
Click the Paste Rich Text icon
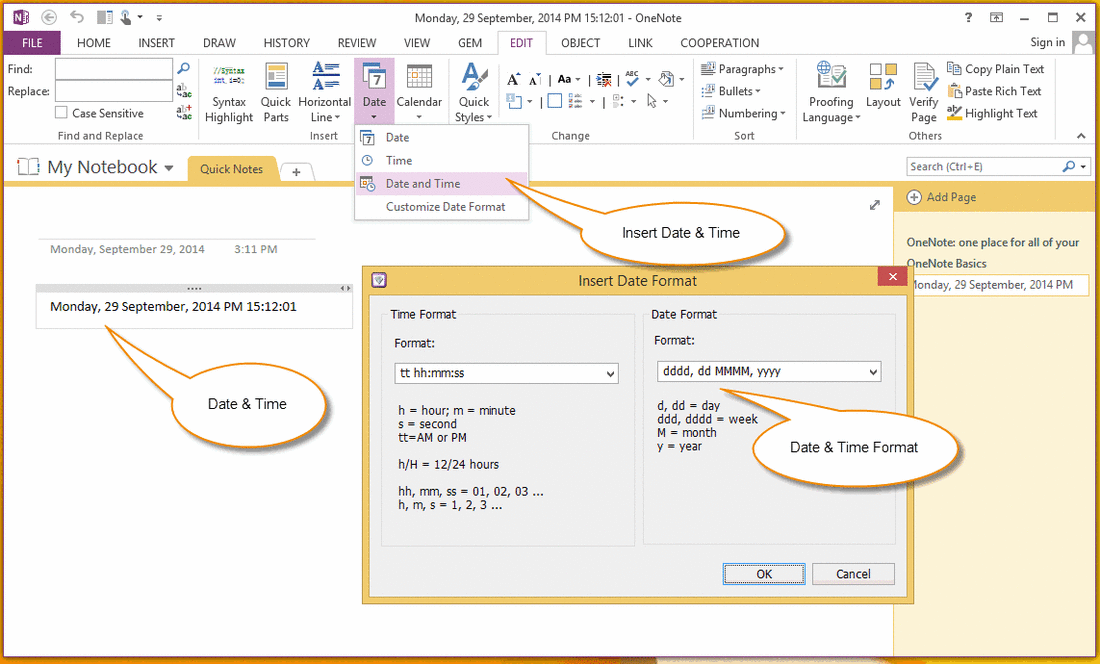(x=995, y=90)
